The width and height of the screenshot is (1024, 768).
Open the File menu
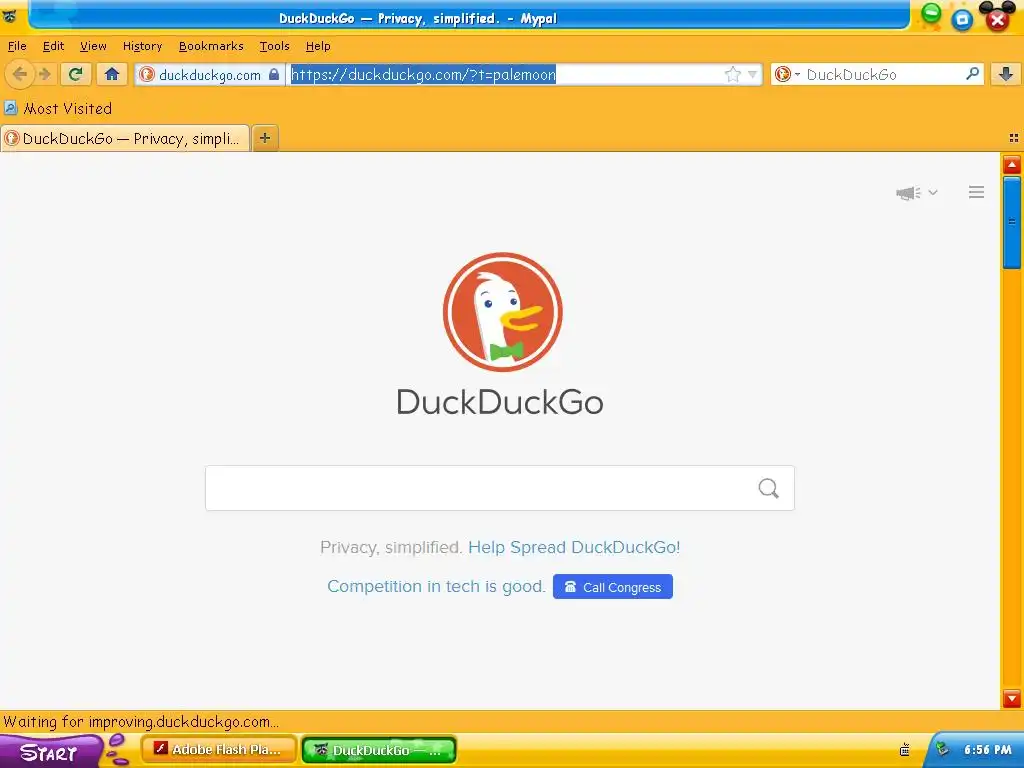tap(17, 46)
